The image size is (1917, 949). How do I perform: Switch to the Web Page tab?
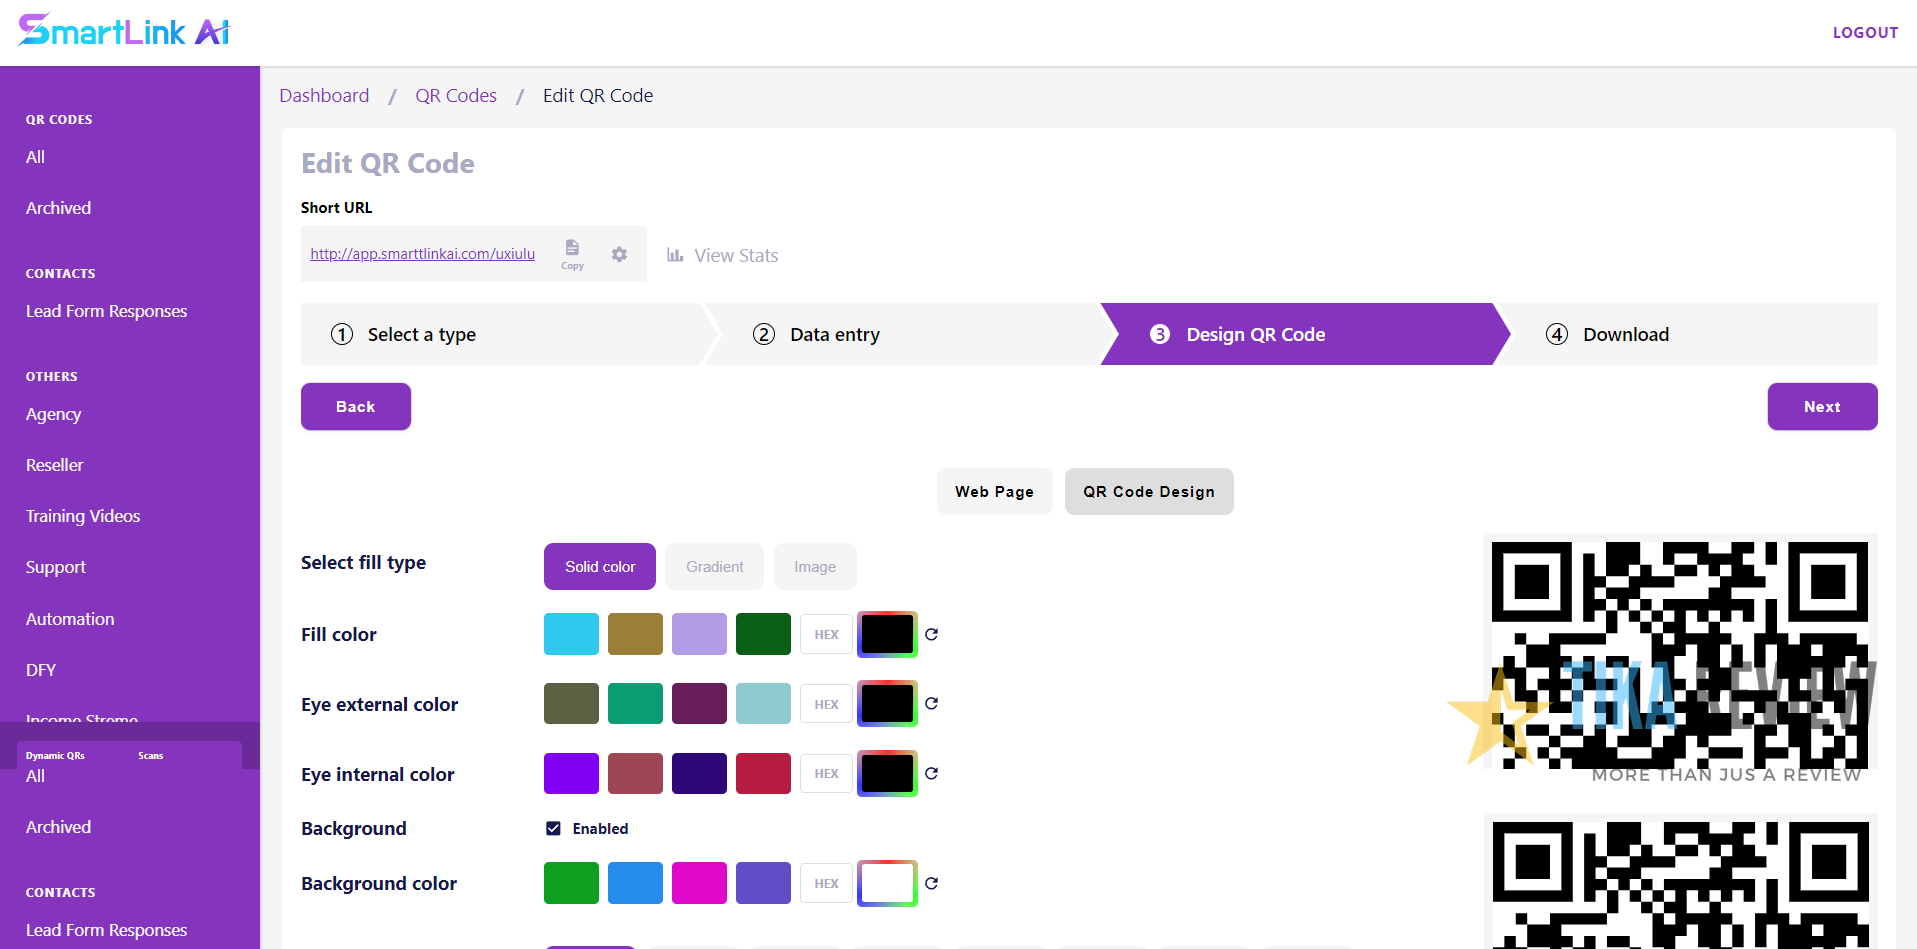coord(994,491)
